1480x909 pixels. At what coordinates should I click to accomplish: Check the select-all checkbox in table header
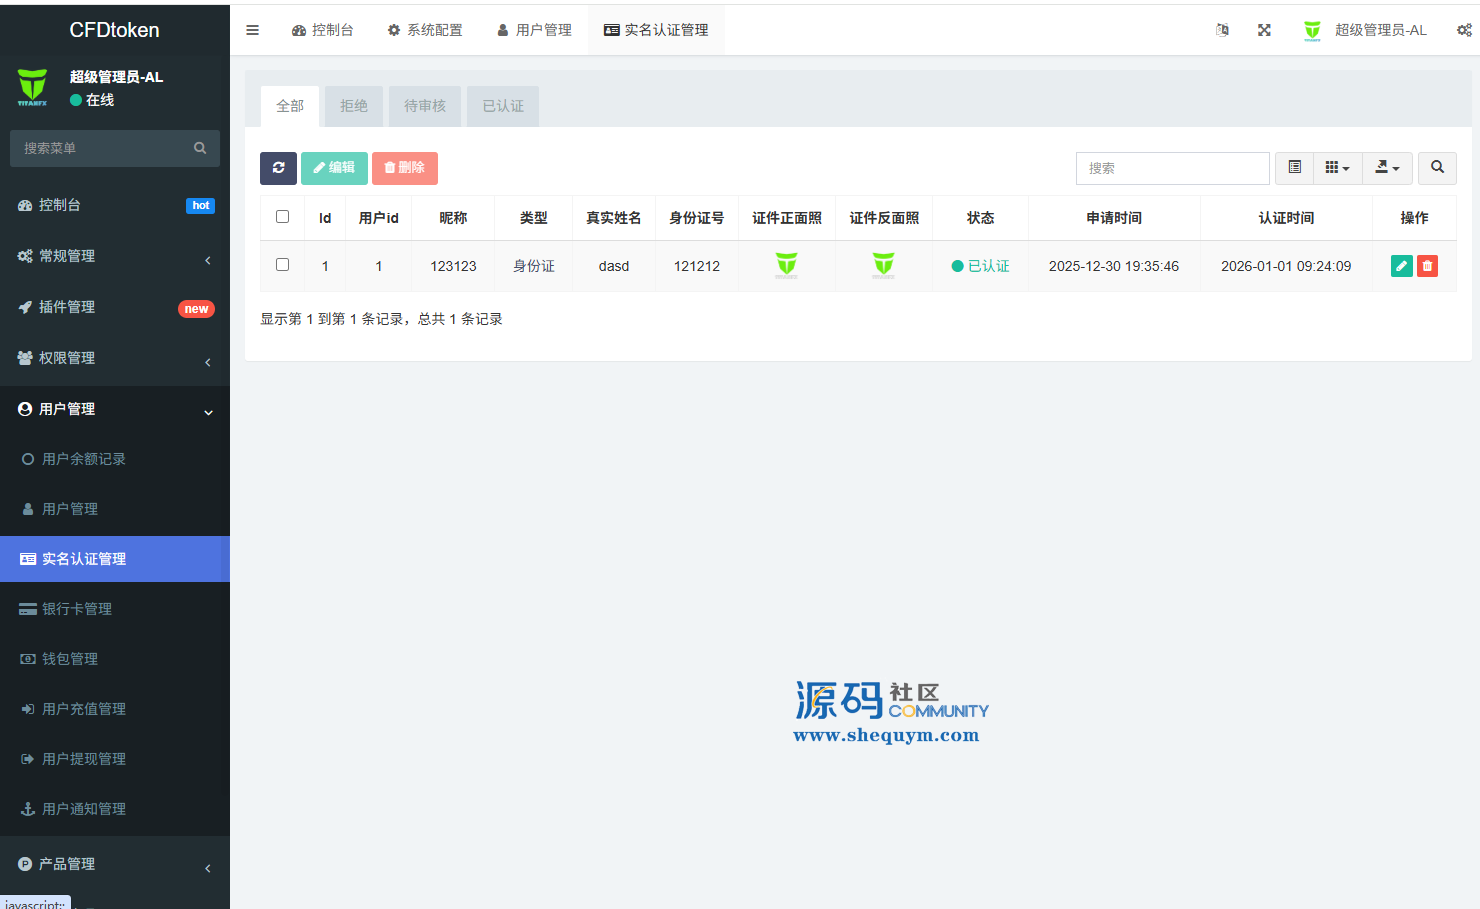[282, 217]
